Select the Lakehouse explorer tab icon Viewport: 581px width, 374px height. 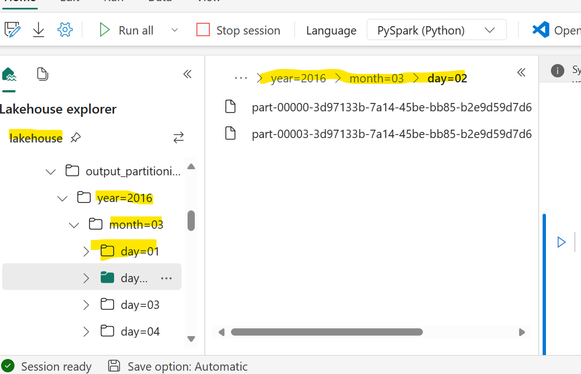pyautogui.click(x=9, y=75)
